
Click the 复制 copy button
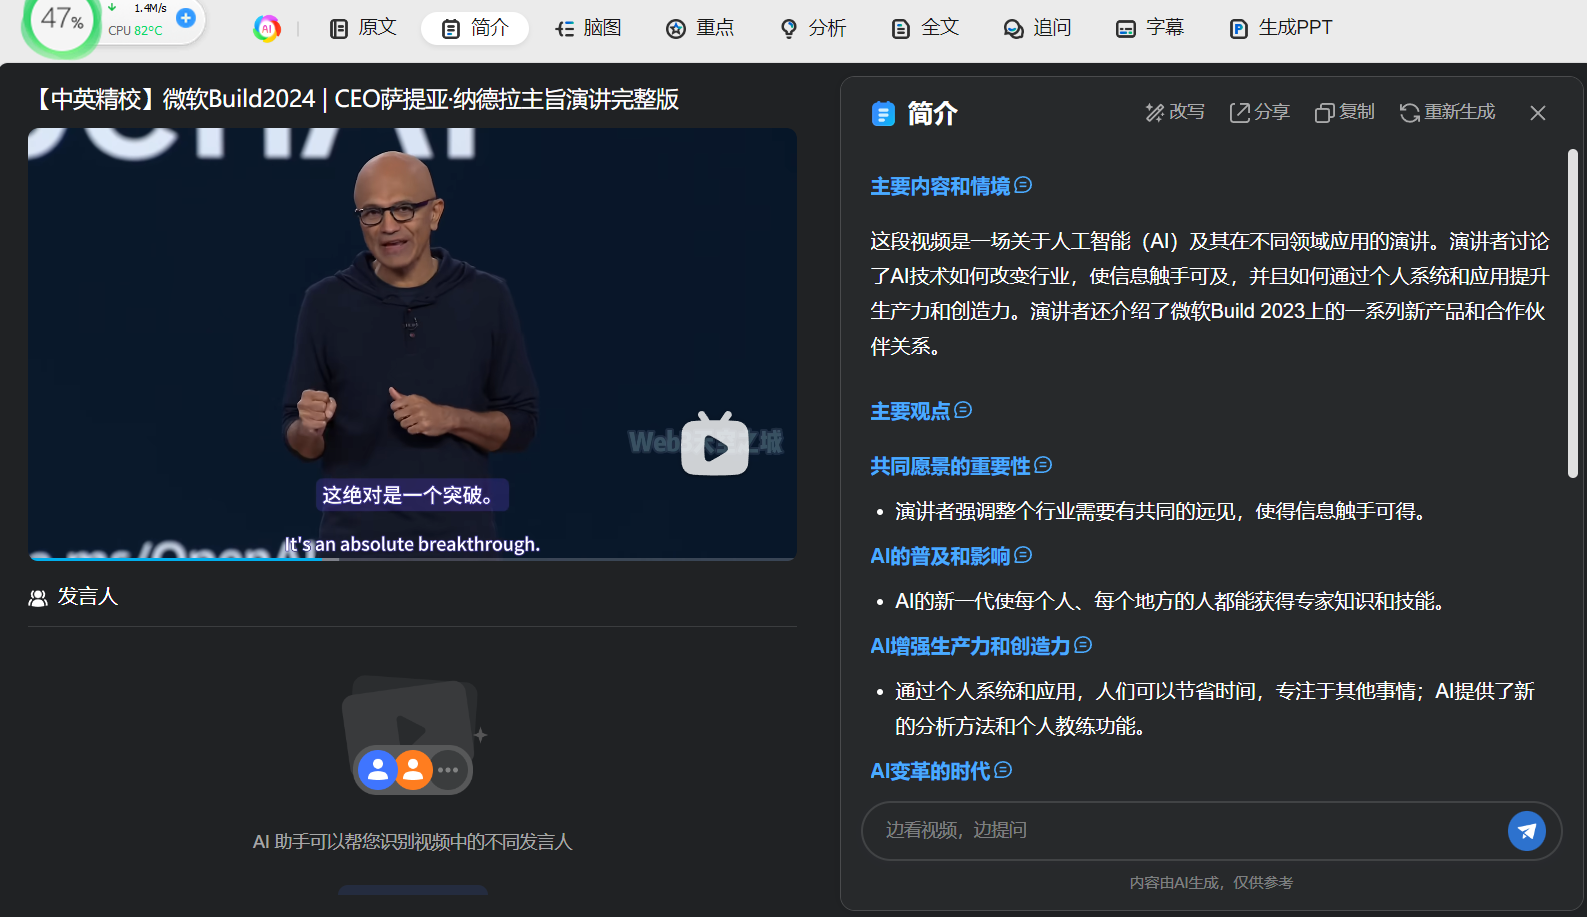[x=1345, y=112]
